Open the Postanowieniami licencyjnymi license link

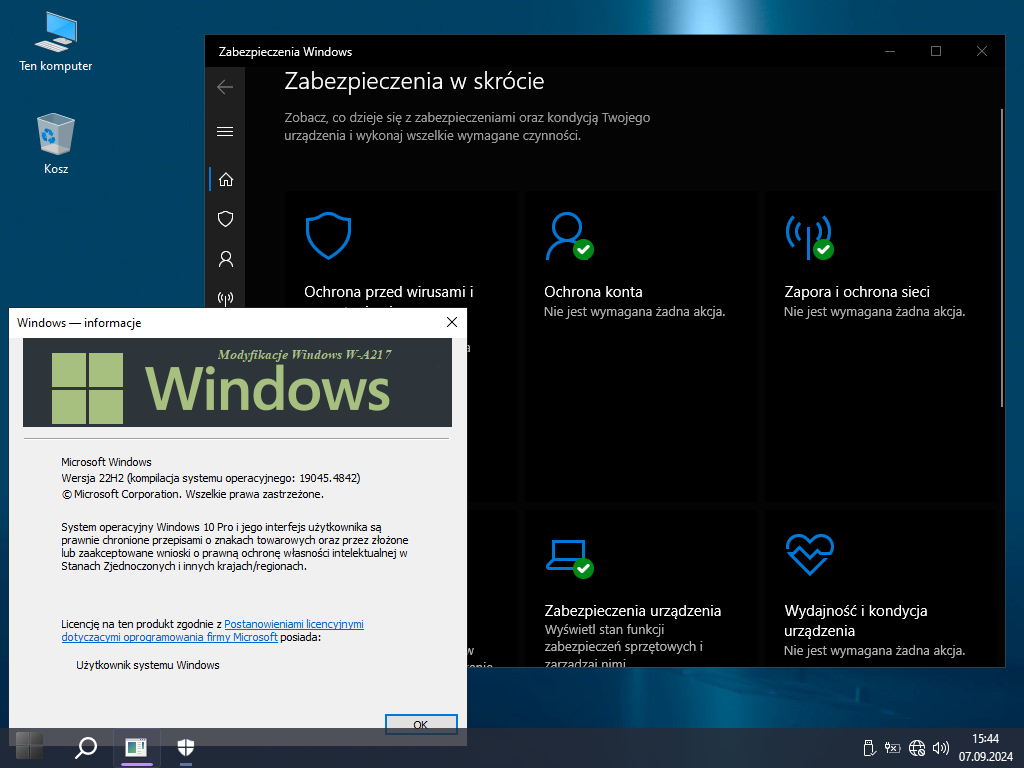click(293, 624)
